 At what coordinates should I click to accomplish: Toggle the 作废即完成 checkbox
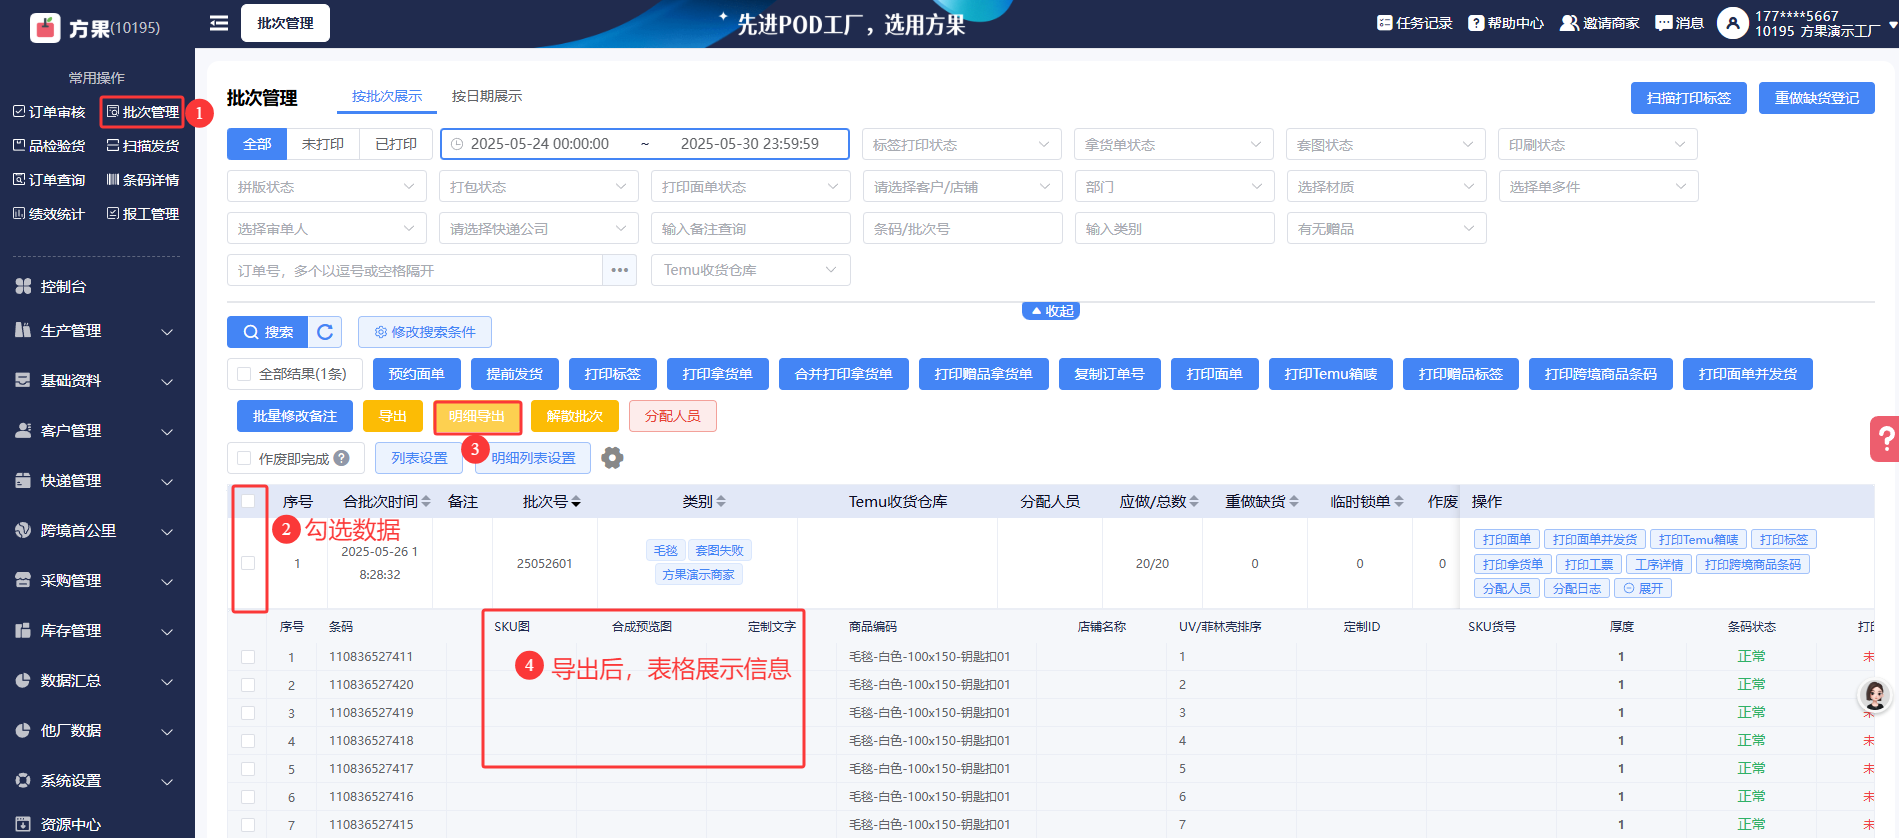coord(244,458)
